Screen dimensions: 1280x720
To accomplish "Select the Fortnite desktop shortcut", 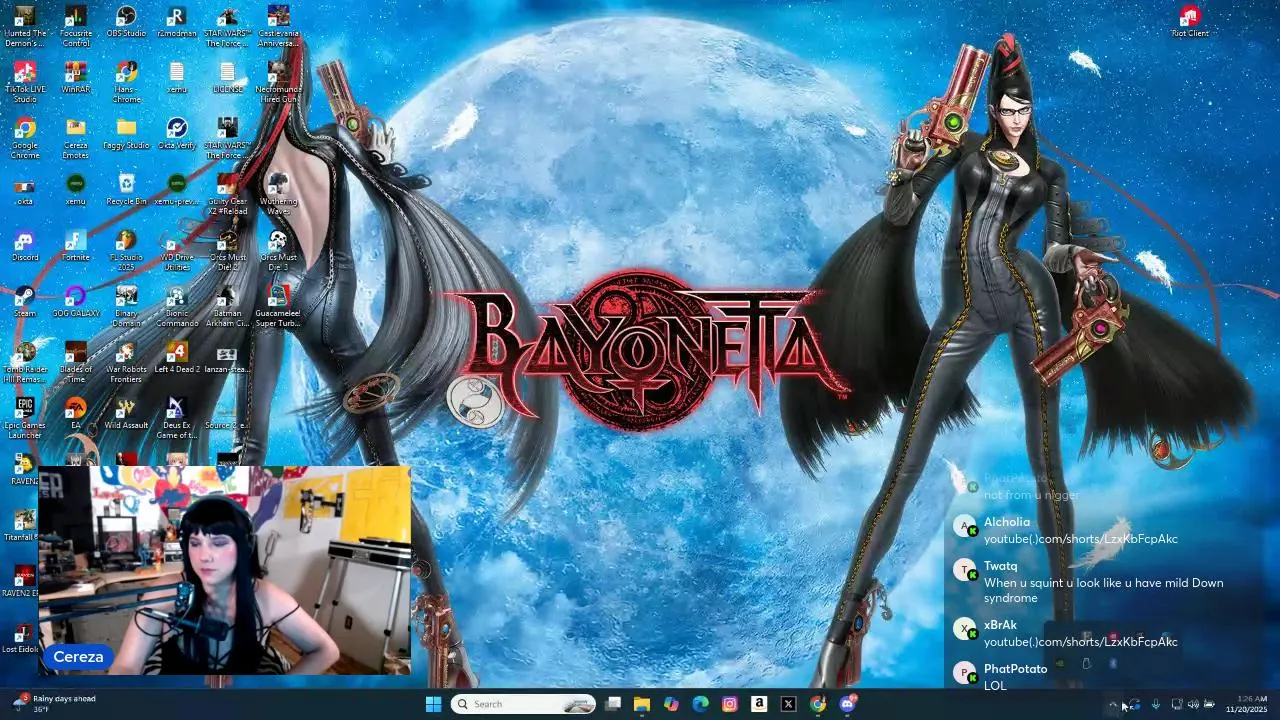I will coord(76,247).
